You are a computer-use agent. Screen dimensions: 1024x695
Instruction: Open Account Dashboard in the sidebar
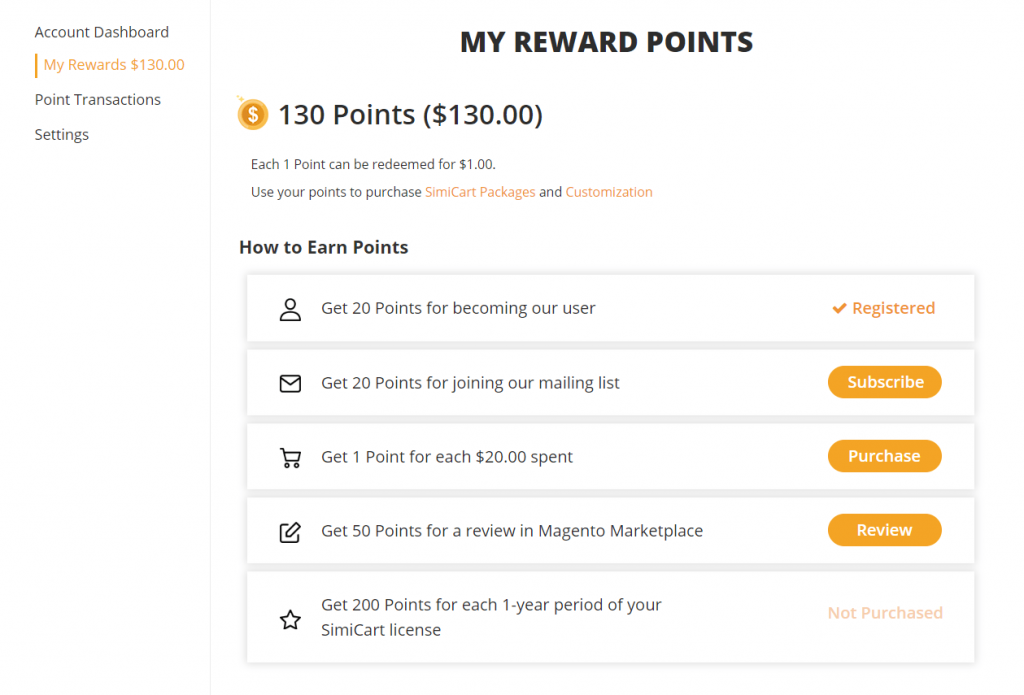[x=102, y=32]
